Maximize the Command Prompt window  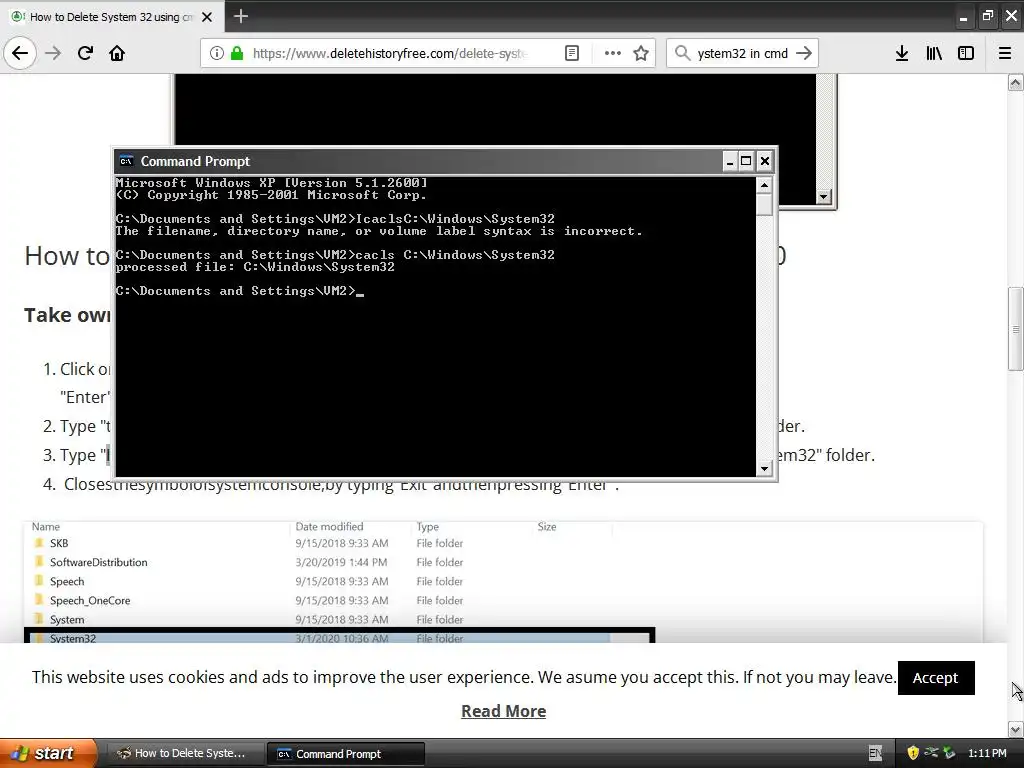tap(746, 161)
